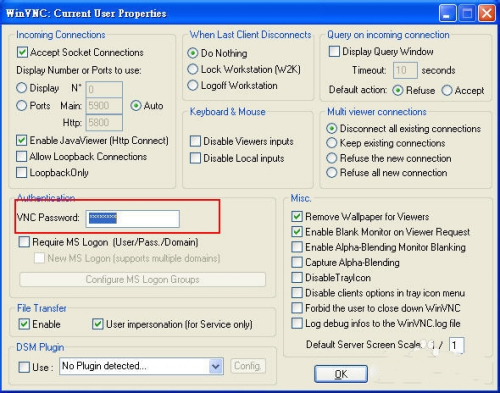
Task: Click the OK button
Action: point(341,374)
